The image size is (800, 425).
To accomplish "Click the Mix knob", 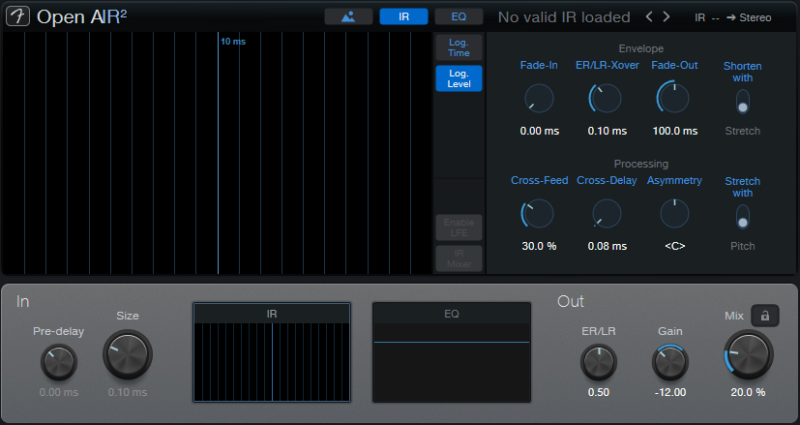I will point(748,354).
